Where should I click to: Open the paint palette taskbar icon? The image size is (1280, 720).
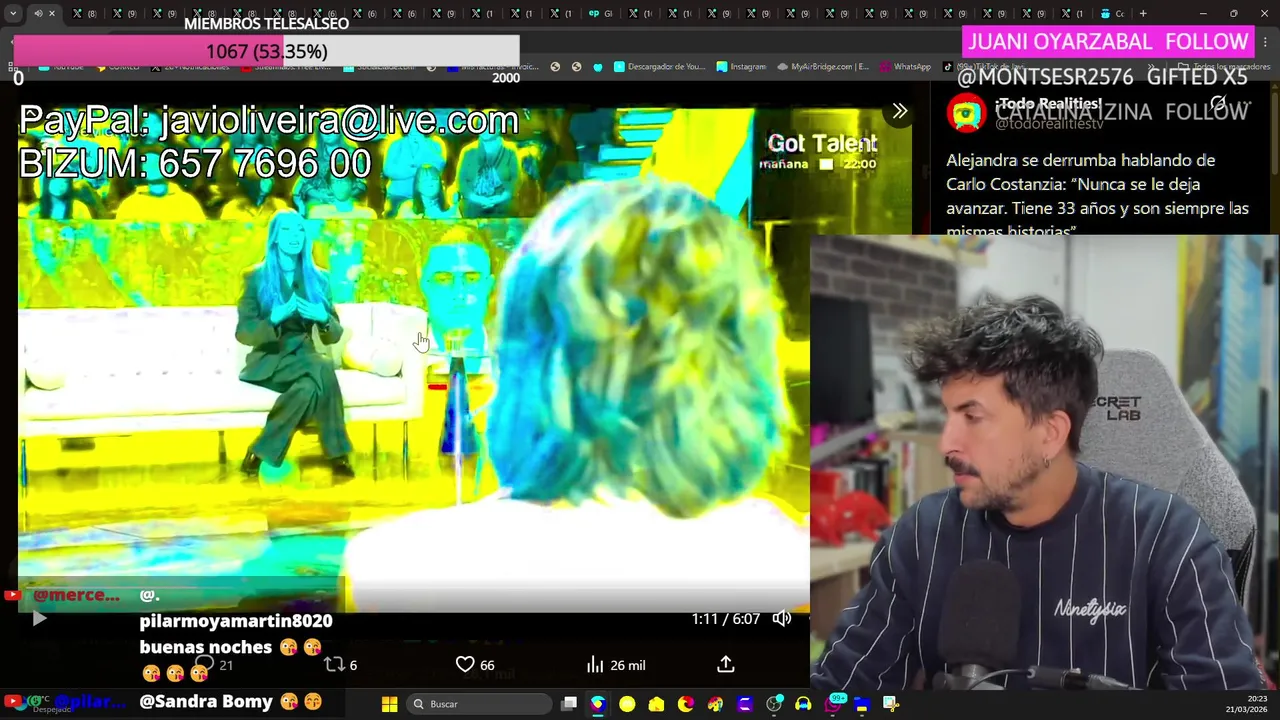point(715,704)
